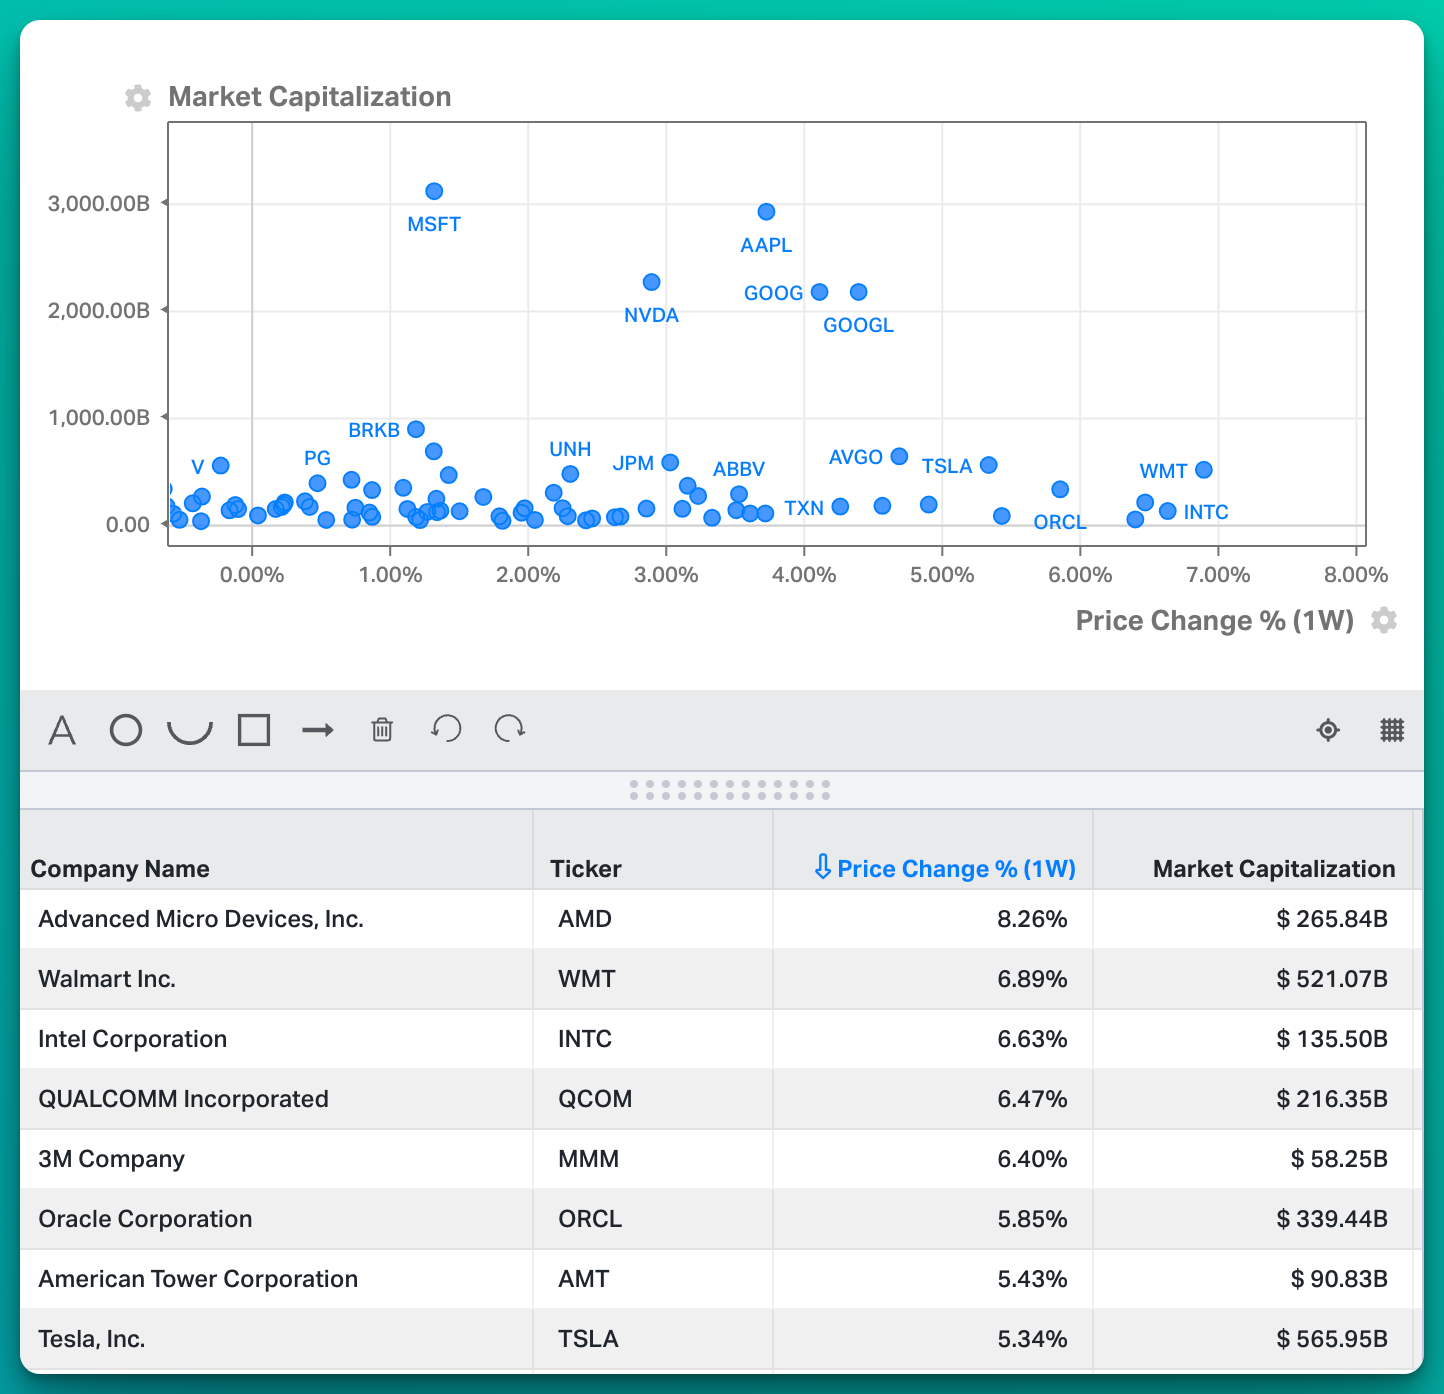This screenshot has width=1444, height=1394.
Task: Click the $ 135.50B market cap value
Action: (x=1332, y=1039)
